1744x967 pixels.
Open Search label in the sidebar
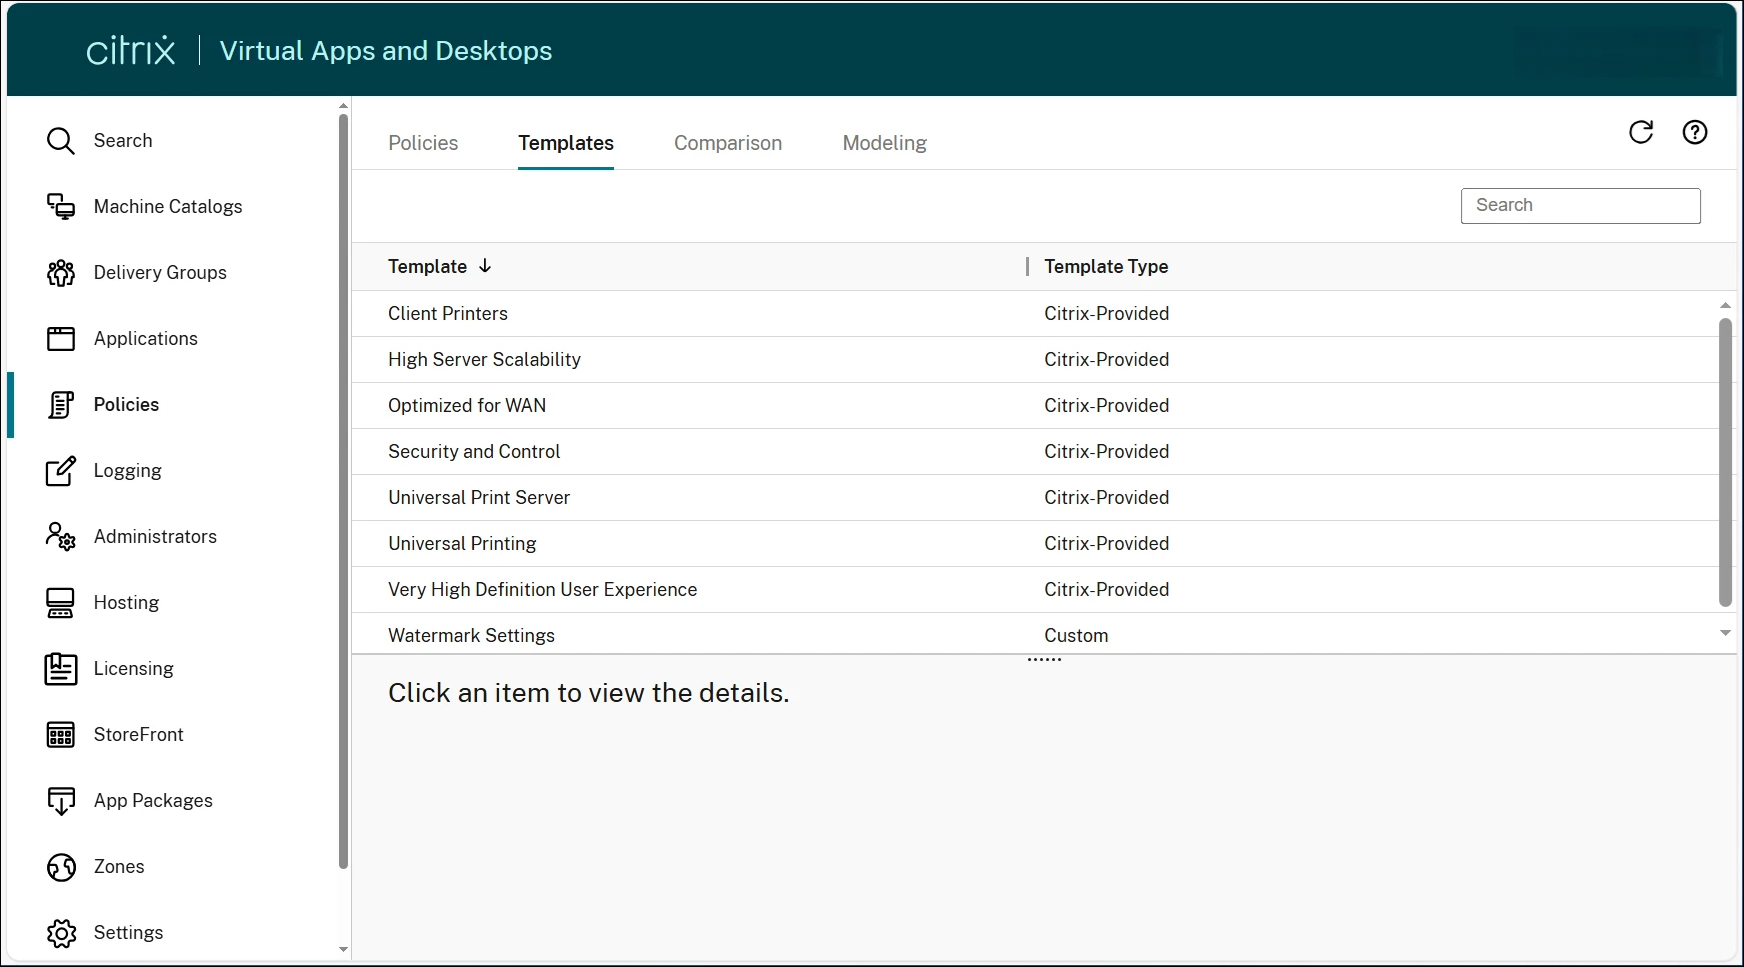(123, 141)
